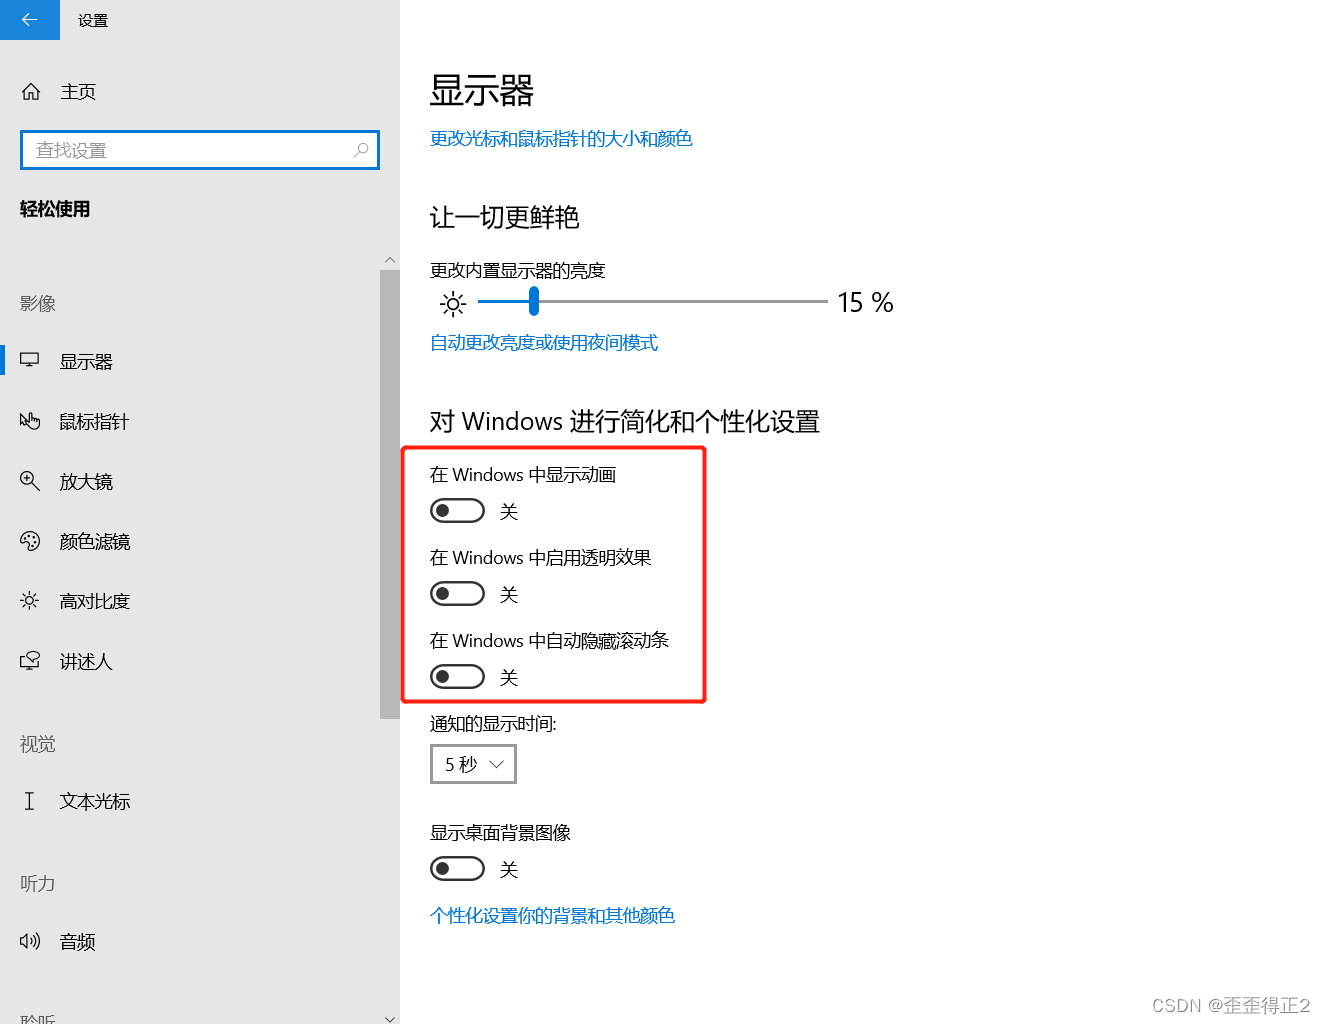Select the 高对比度 sun icon
Image resolution: width=1325 pixels, height=1024 pixels.
[x=30, y=601]
